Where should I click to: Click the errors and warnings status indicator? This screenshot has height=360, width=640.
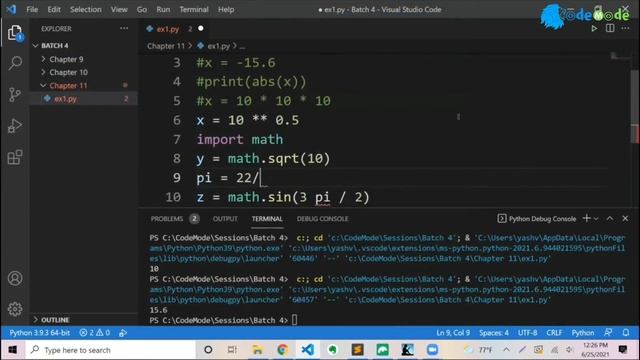click(x=95, y=333)
